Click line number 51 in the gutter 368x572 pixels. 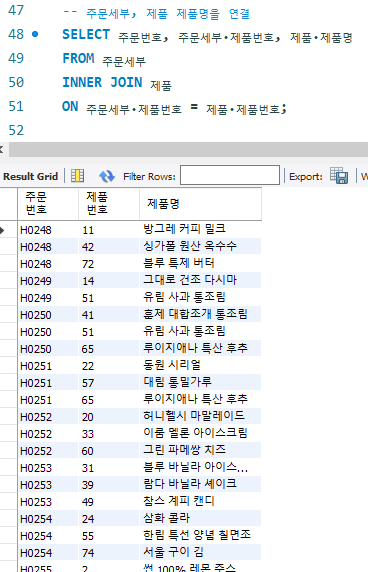tap(16, 106)
